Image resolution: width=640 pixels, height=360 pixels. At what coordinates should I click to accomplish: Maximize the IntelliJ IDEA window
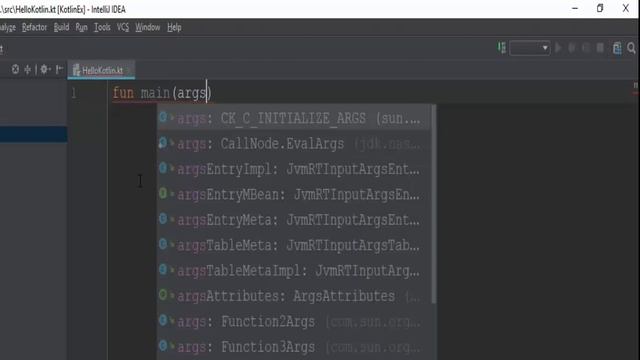(x=600, y=8)
